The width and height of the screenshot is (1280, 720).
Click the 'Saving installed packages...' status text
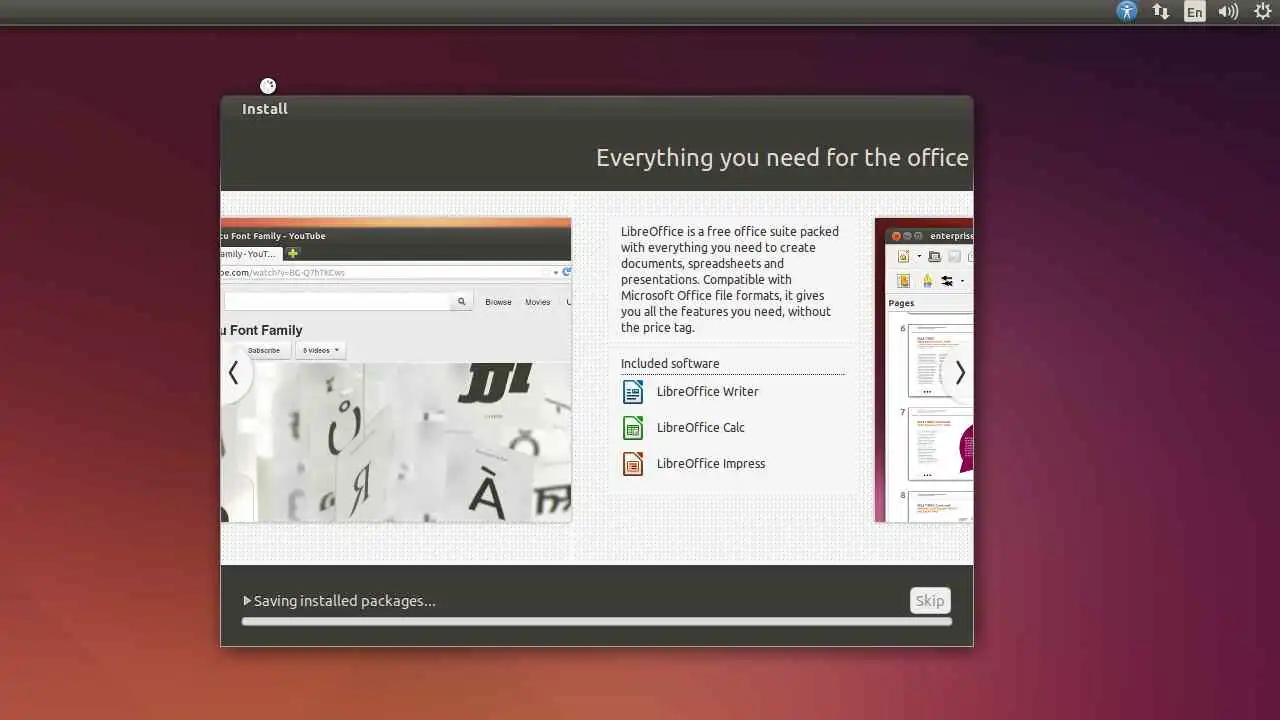click(x=344, y=601)
